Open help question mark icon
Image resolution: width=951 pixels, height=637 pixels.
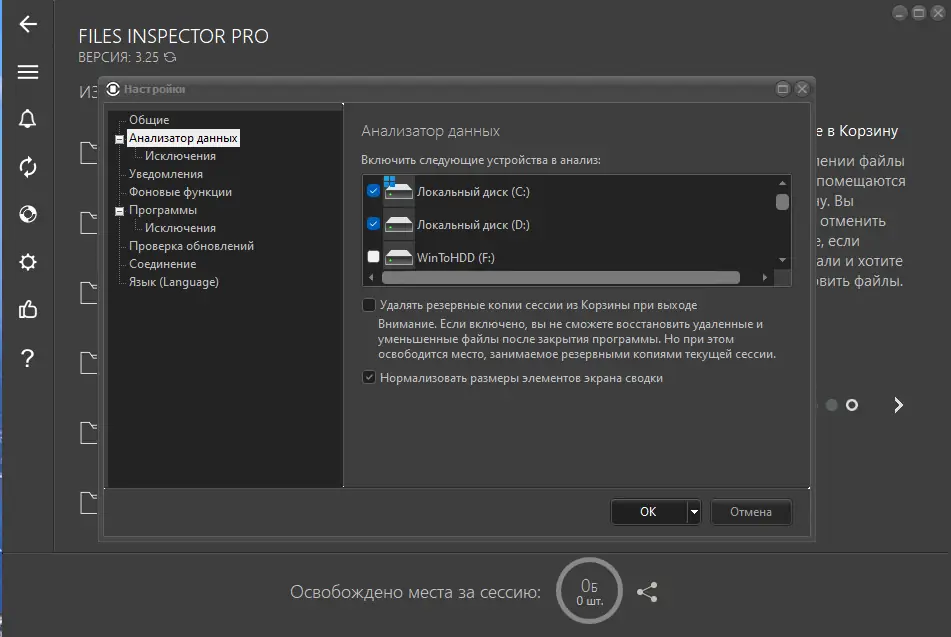(27, 358)
